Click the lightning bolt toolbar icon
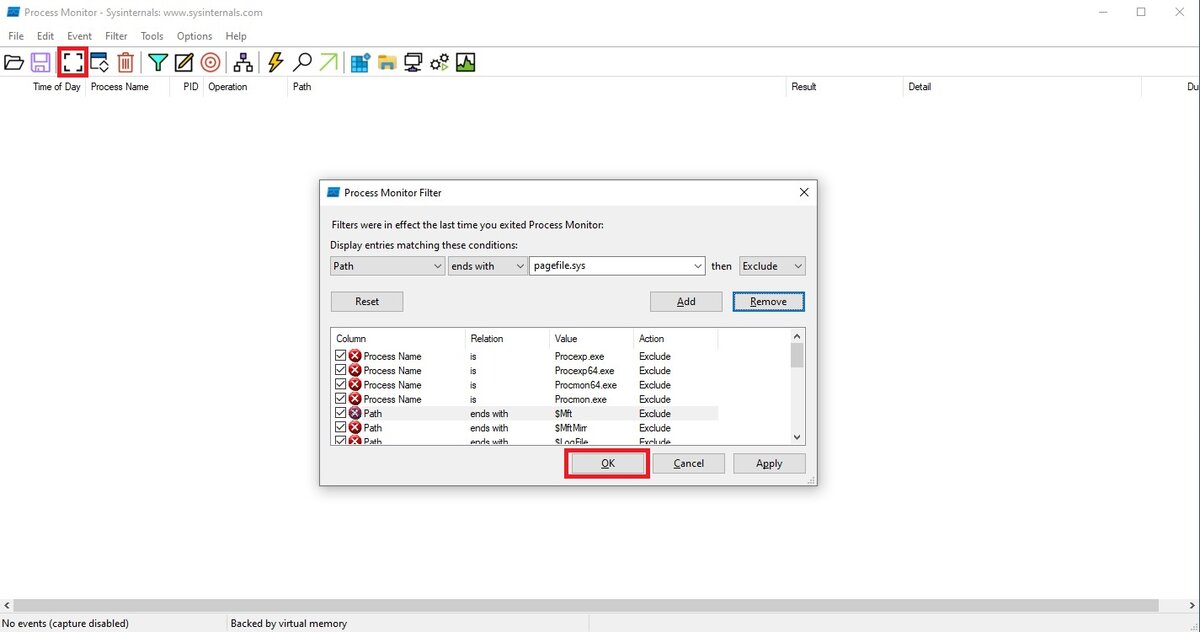1200x632 pixels. (276, 63)
